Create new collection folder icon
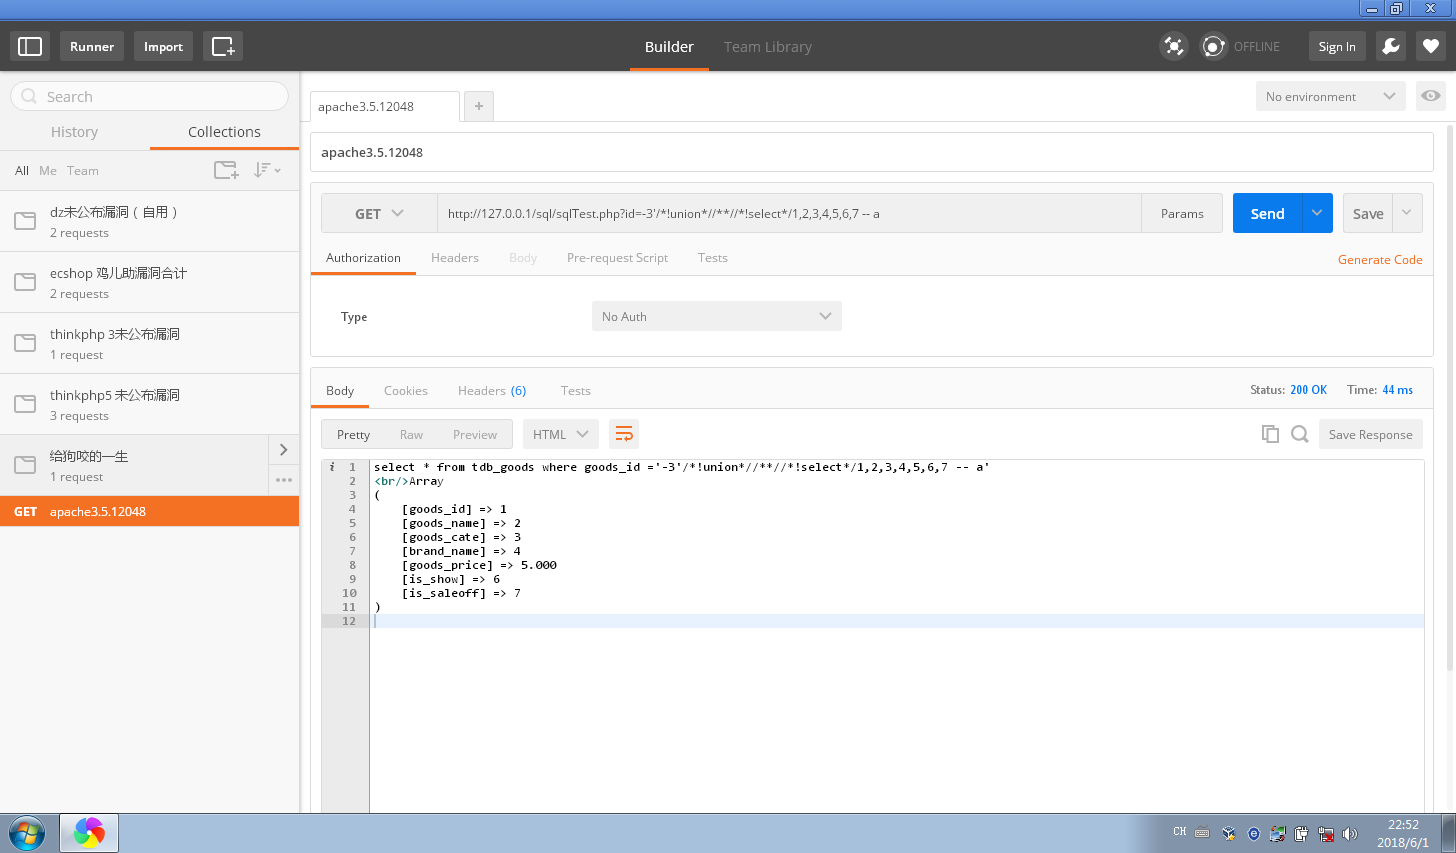The height and width of the screenshot is (853, 1456). point(227,170)
